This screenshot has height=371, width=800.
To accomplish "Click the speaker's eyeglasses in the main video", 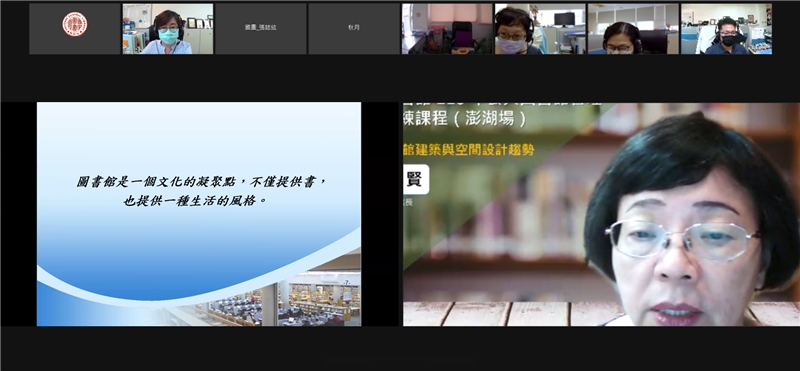I will (681, 239).
